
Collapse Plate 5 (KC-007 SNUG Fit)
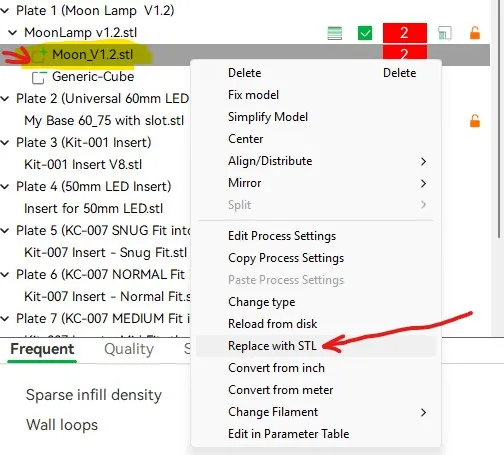coord(5,231)
